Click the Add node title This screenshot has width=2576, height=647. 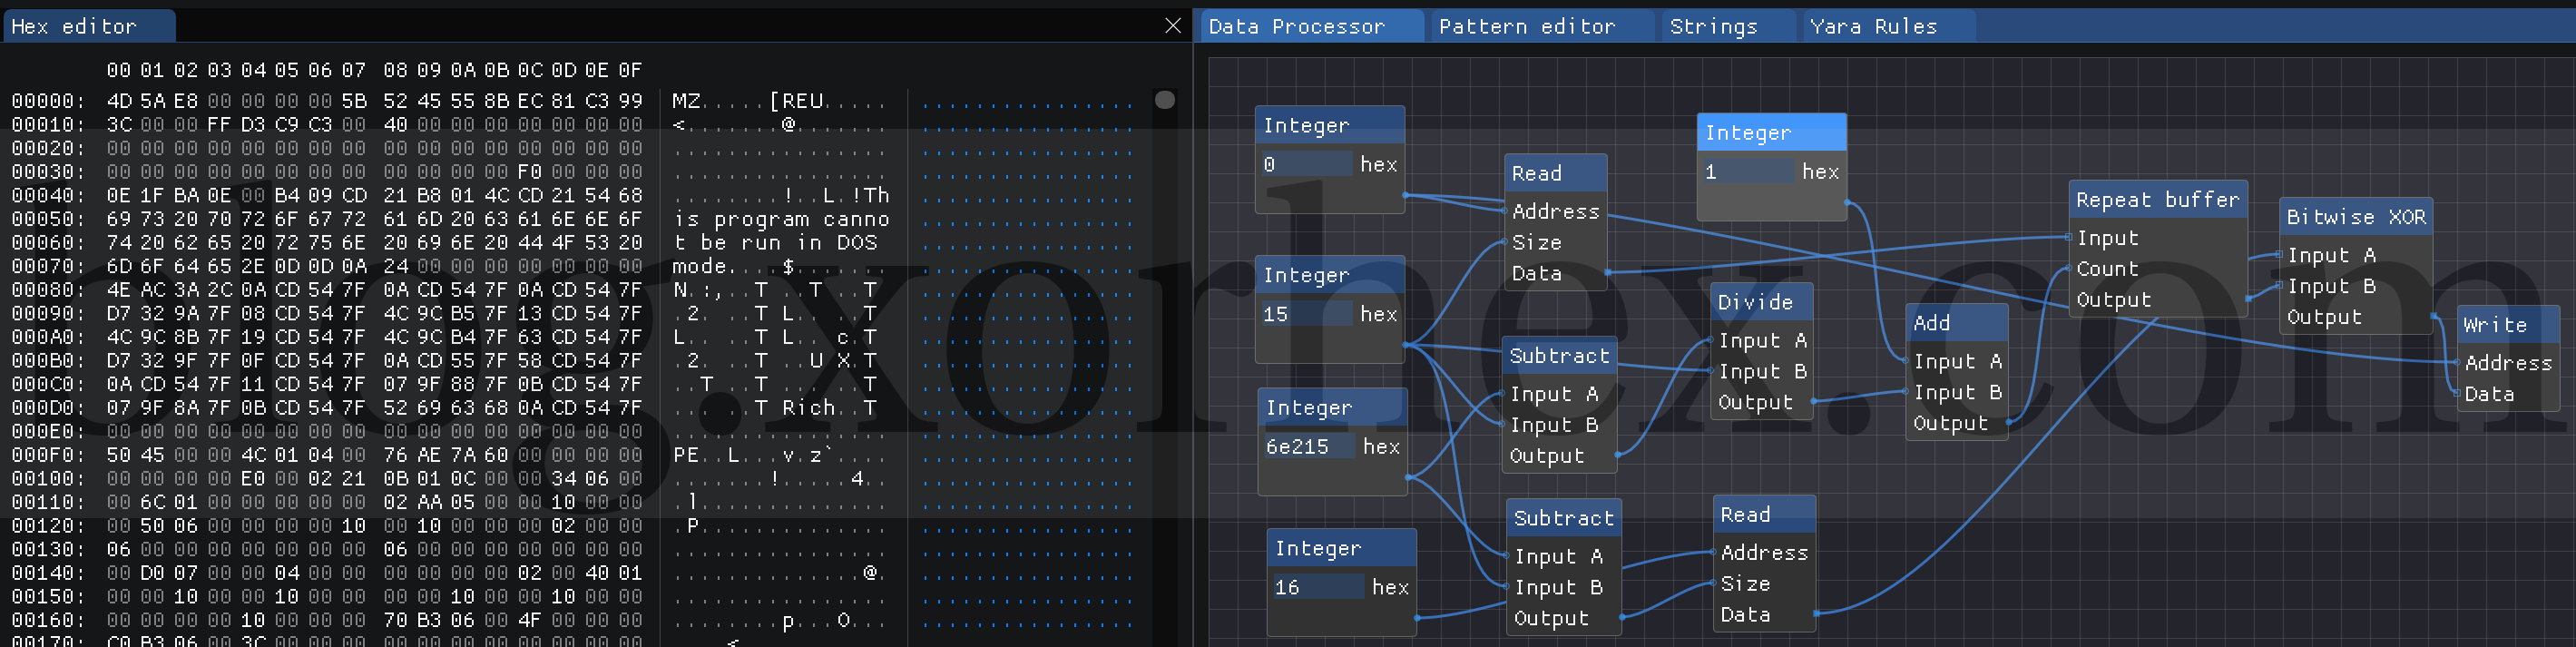[1954, 323]
